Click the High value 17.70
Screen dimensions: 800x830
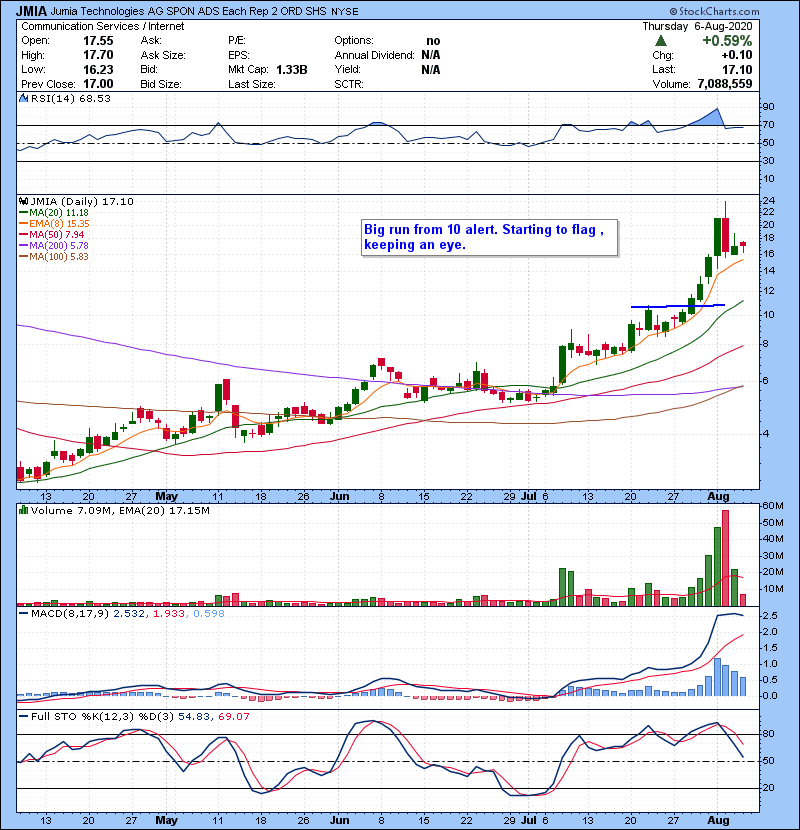coord(98,55)
